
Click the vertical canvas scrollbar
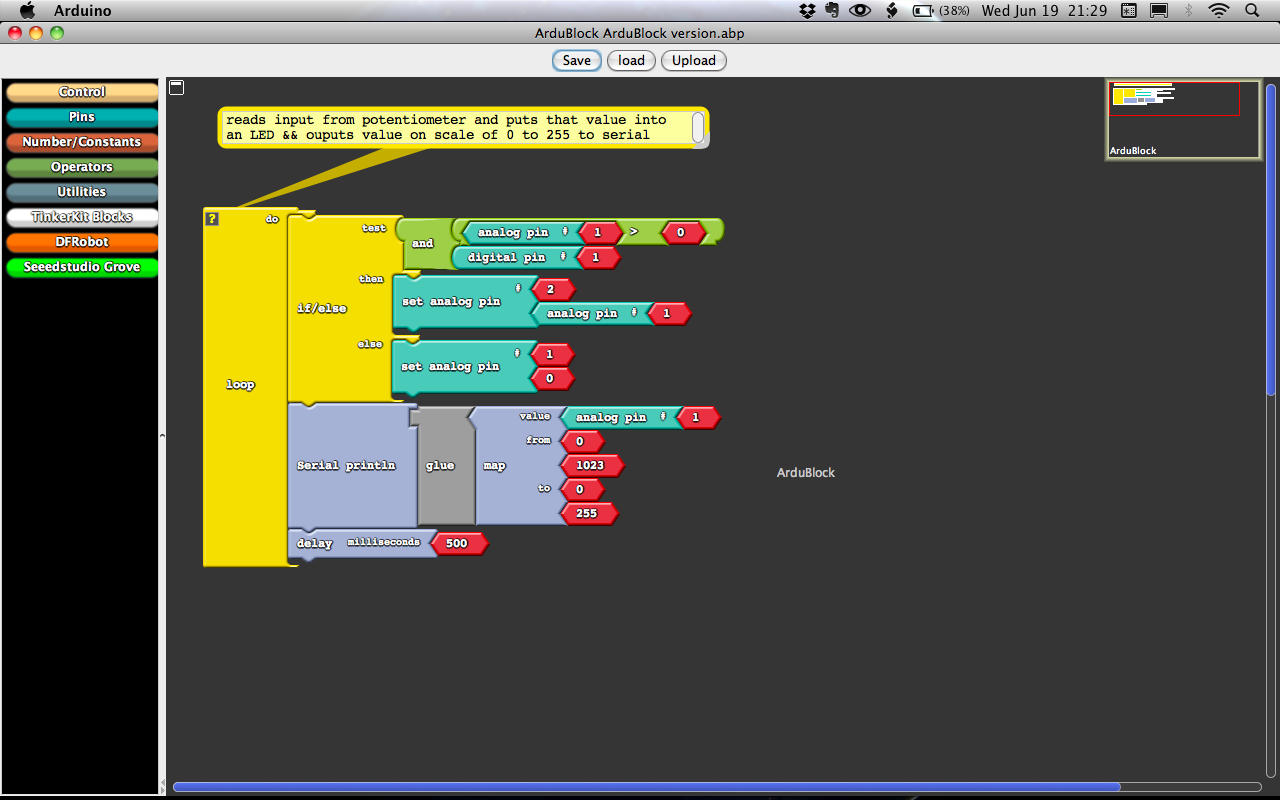point(1272,240)
